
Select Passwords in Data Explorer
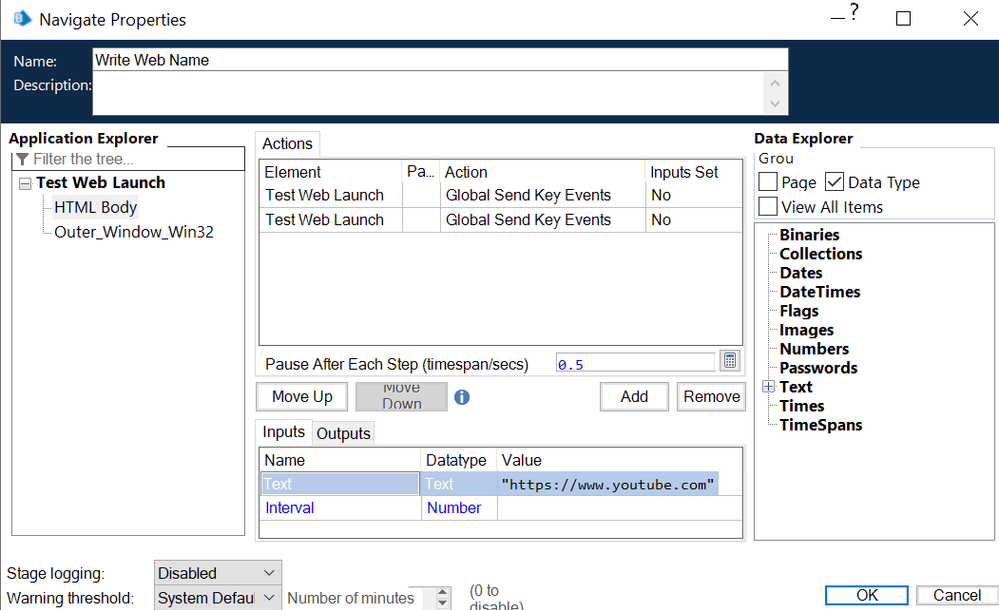pos(818,368)
